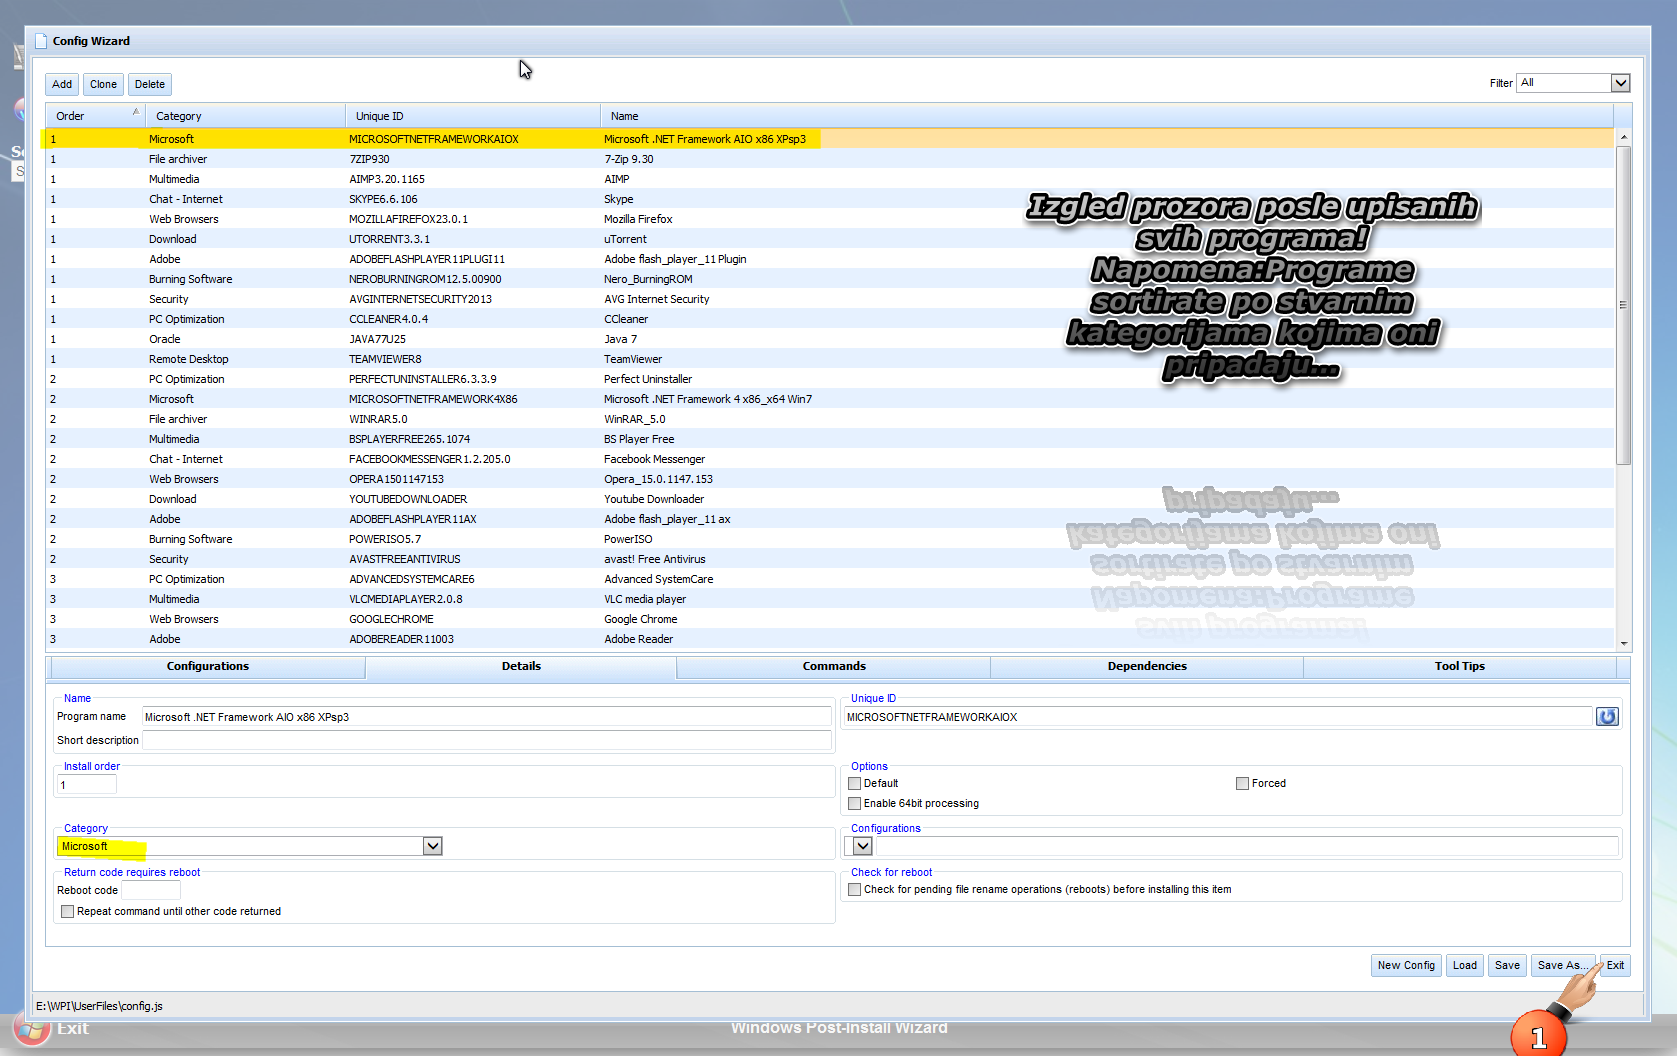1677x1056 pixels.
Task: Switch to the Configurations tab
Action: (208, 667)
